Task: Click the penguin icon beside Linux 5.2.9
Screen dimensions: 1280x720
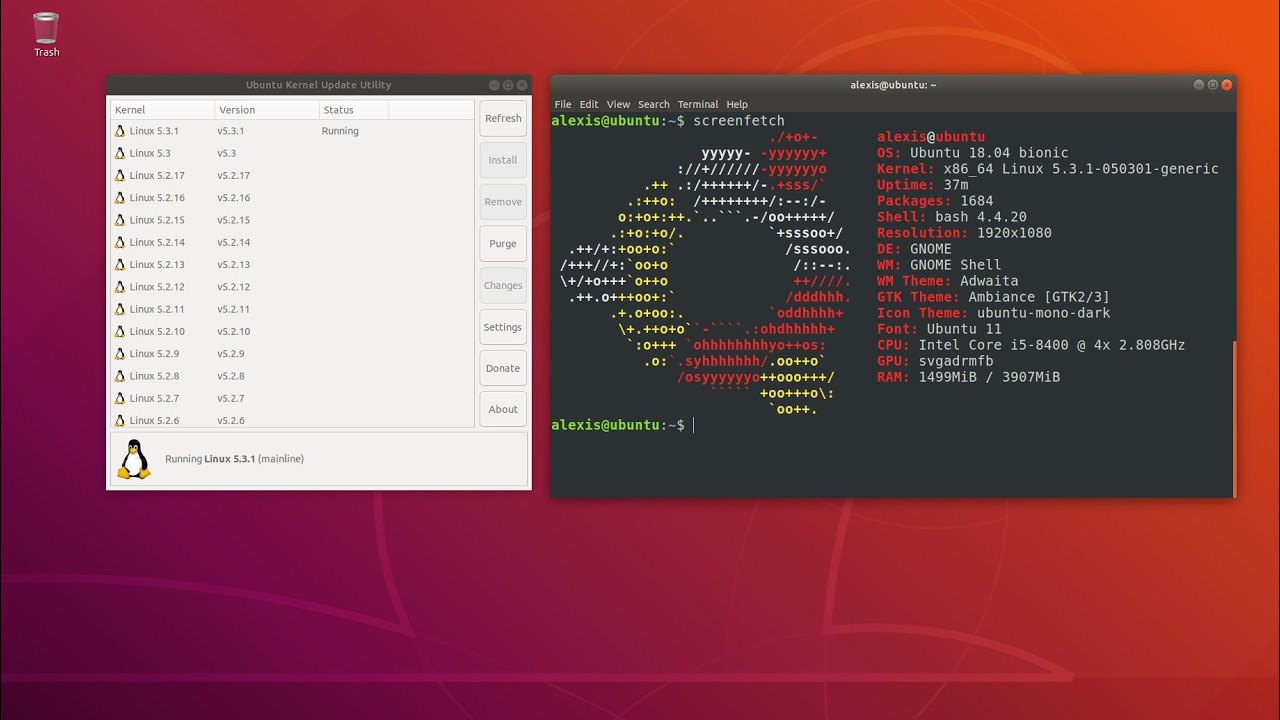Action: [120, 354]
